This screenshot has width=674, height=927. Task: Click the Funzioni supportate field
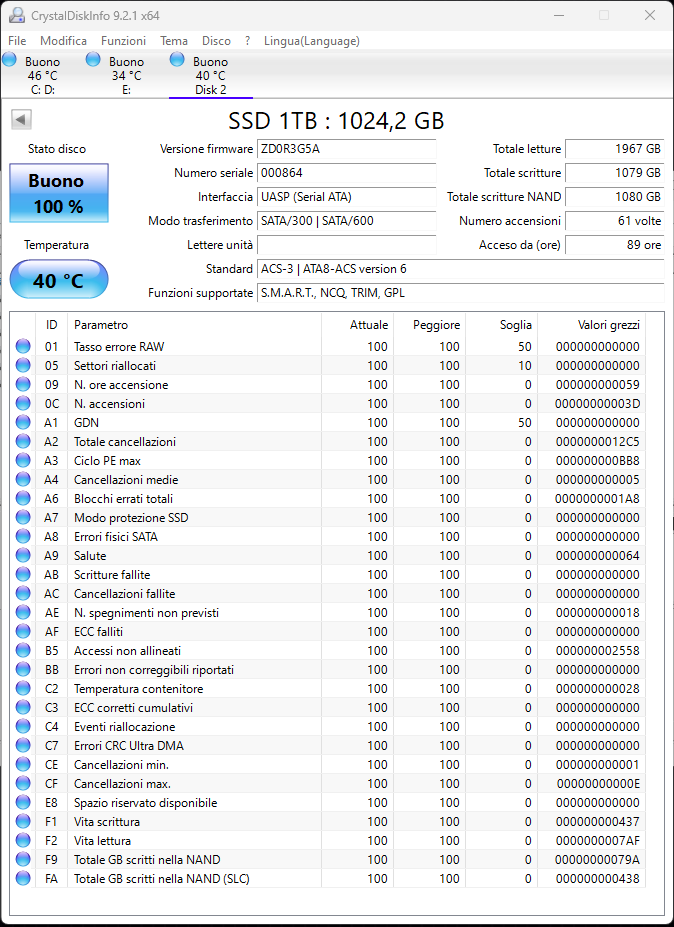[x=461, y=293]
